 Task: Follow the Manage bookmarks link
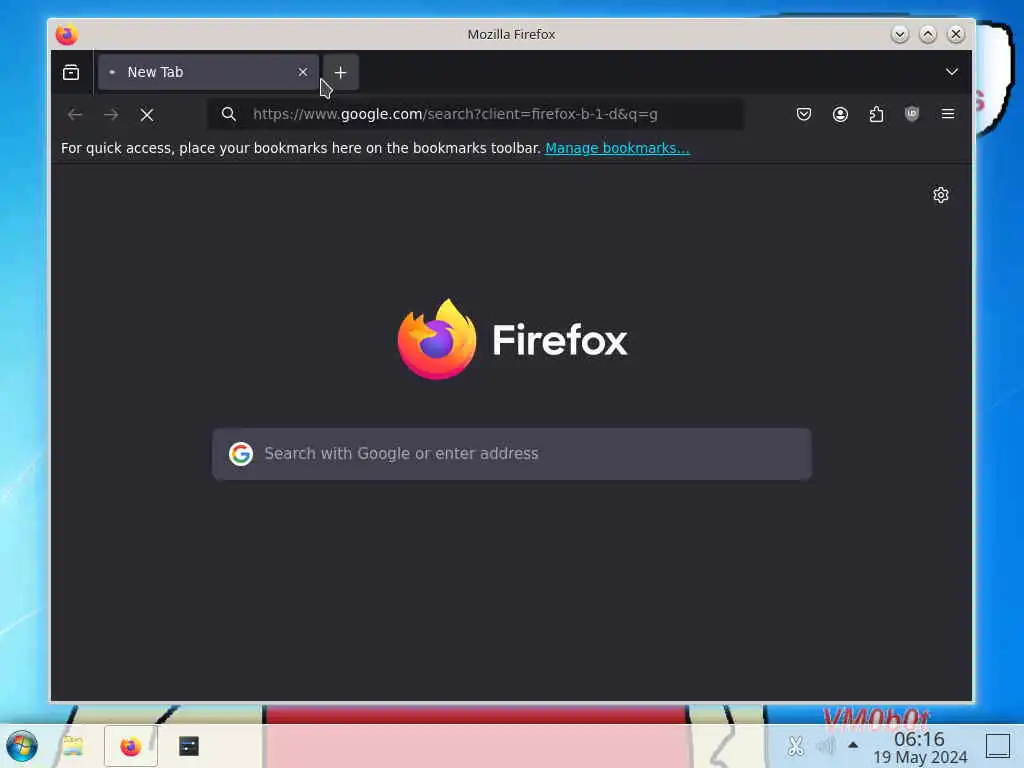pos(617,148)
